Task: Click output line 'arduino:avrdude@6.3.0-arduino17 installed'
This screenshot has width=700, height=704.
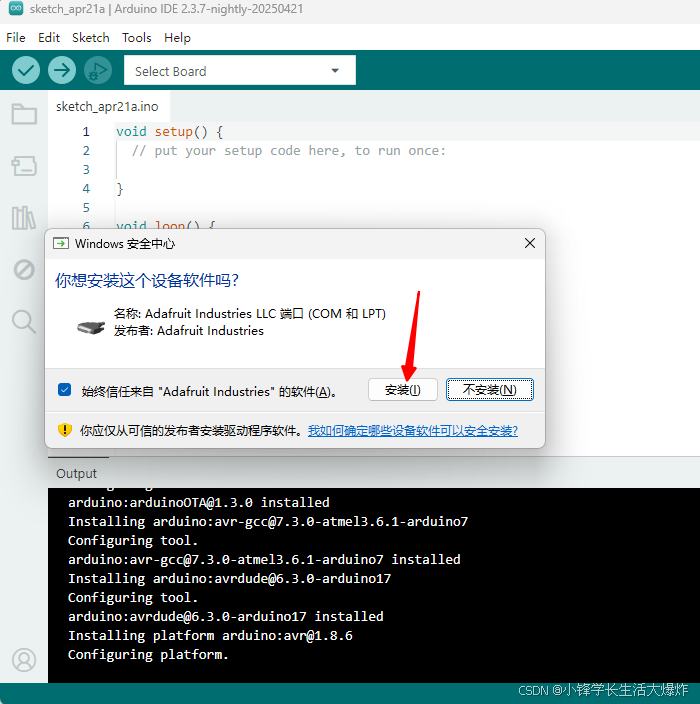Action: click(x=225, y=617)
